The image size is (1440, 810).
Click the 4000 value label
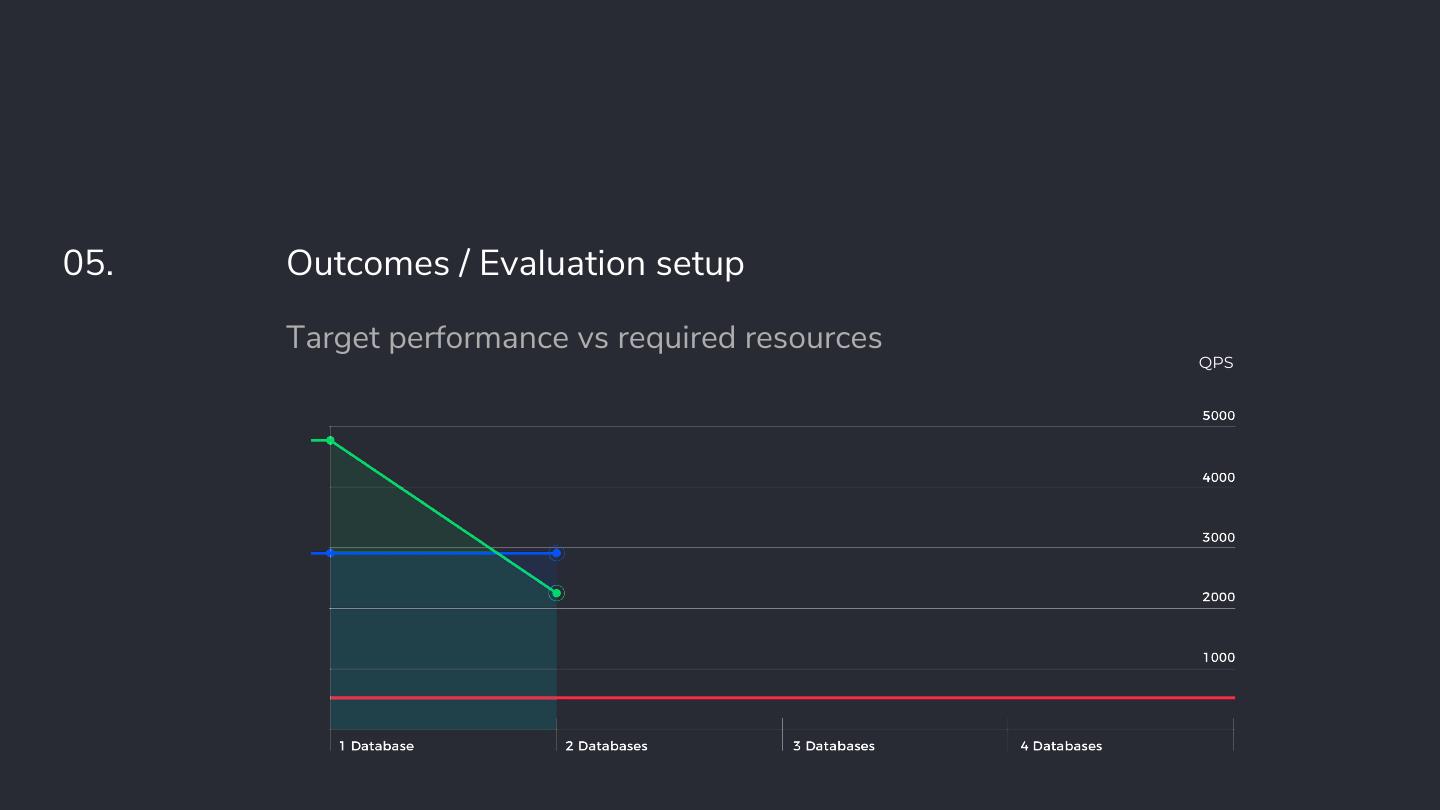pos(1218,478)
